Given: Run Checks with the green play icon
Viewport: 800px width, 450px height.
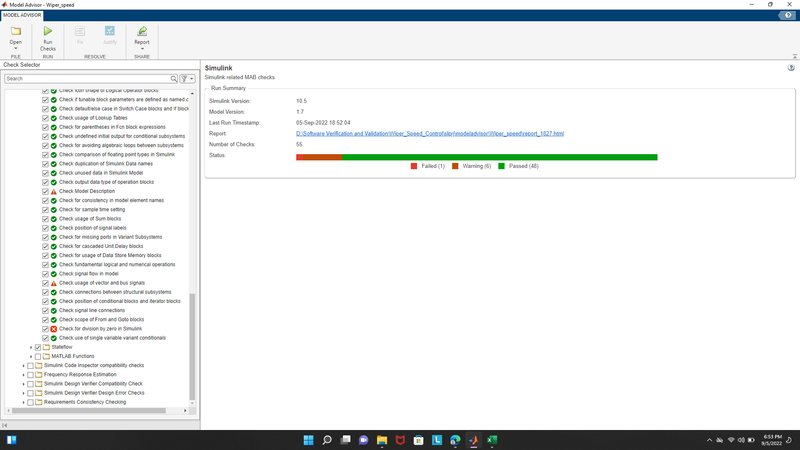Looking at the screenshot, I should click(47, 32).
